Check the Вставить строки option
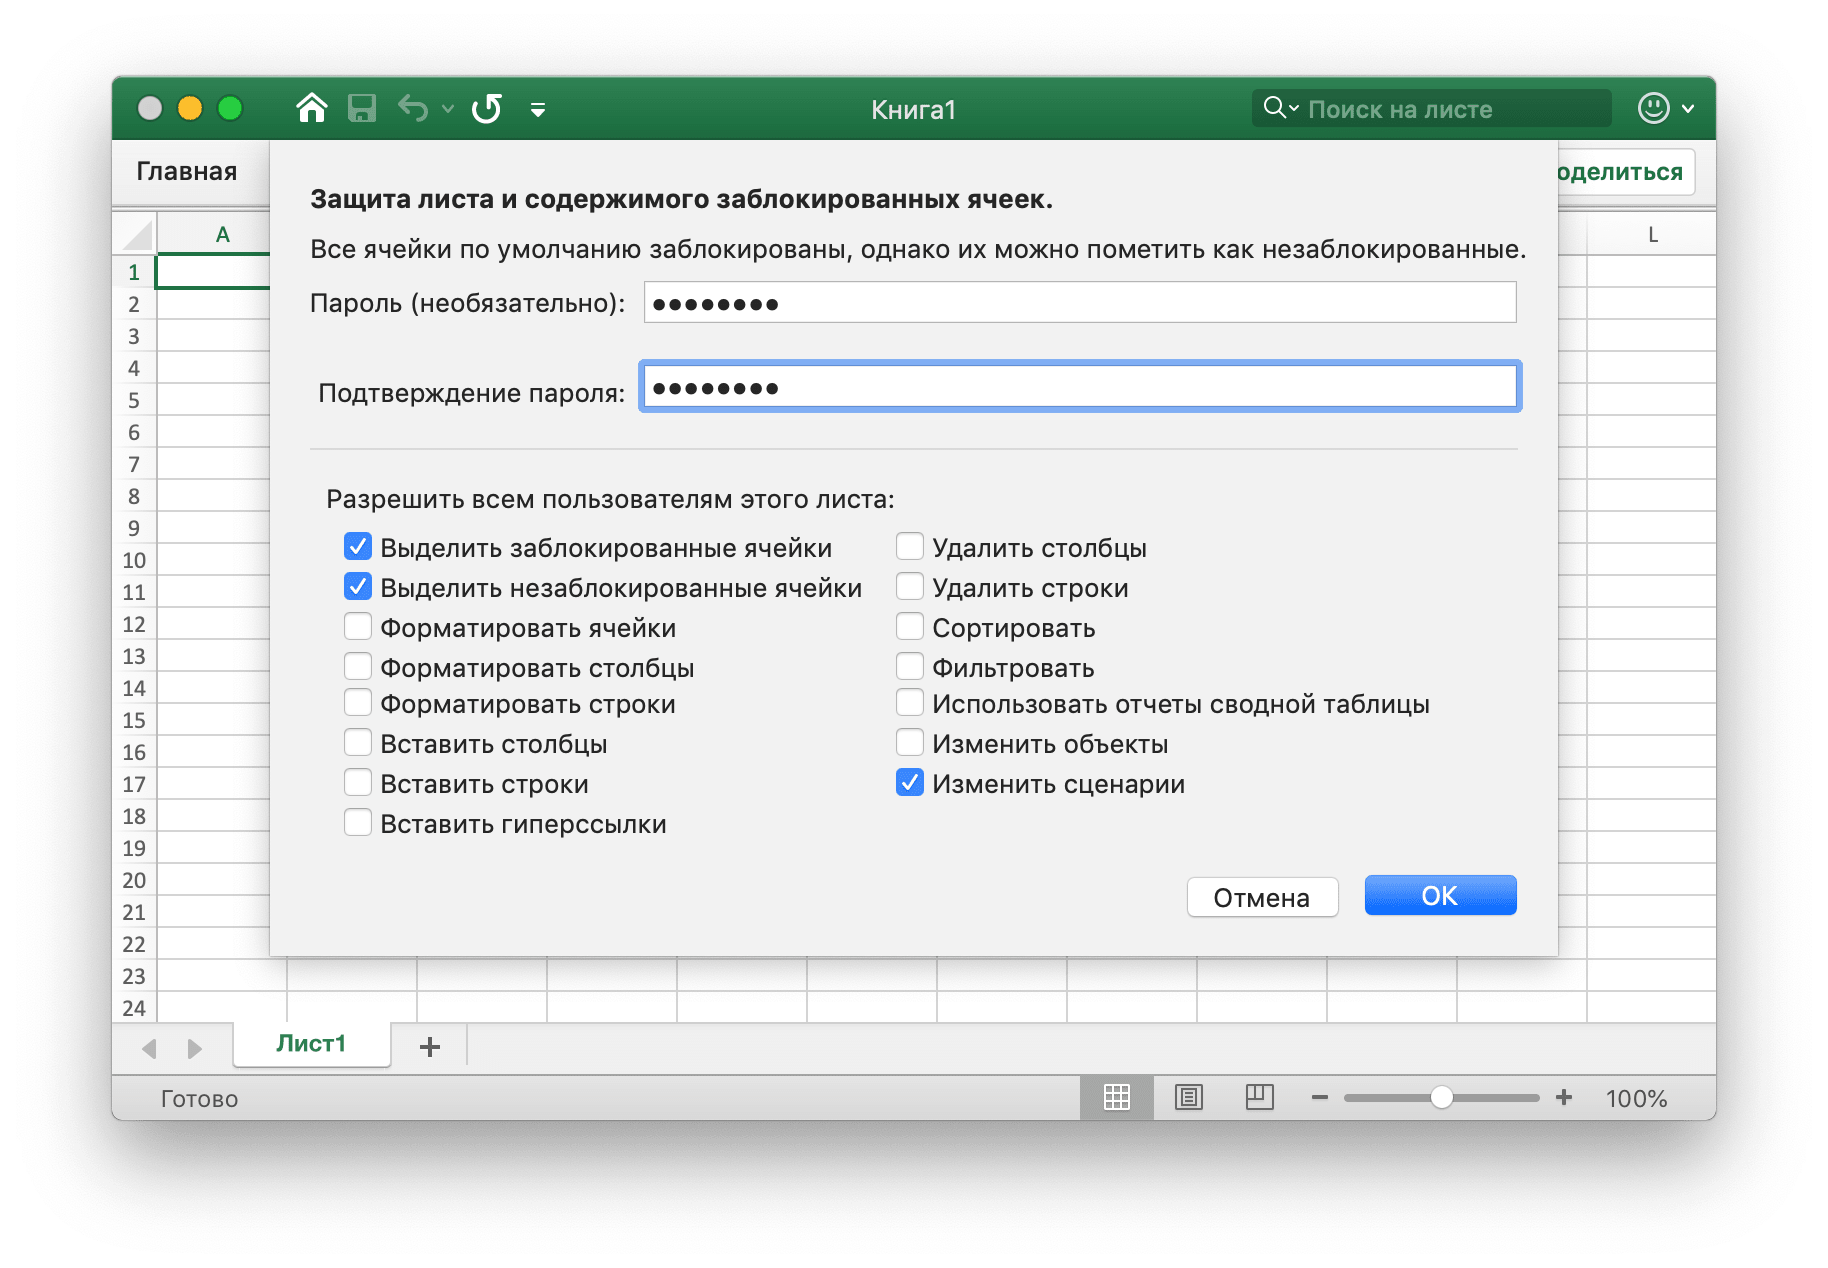1828x1268 pixels. (358, 782)
